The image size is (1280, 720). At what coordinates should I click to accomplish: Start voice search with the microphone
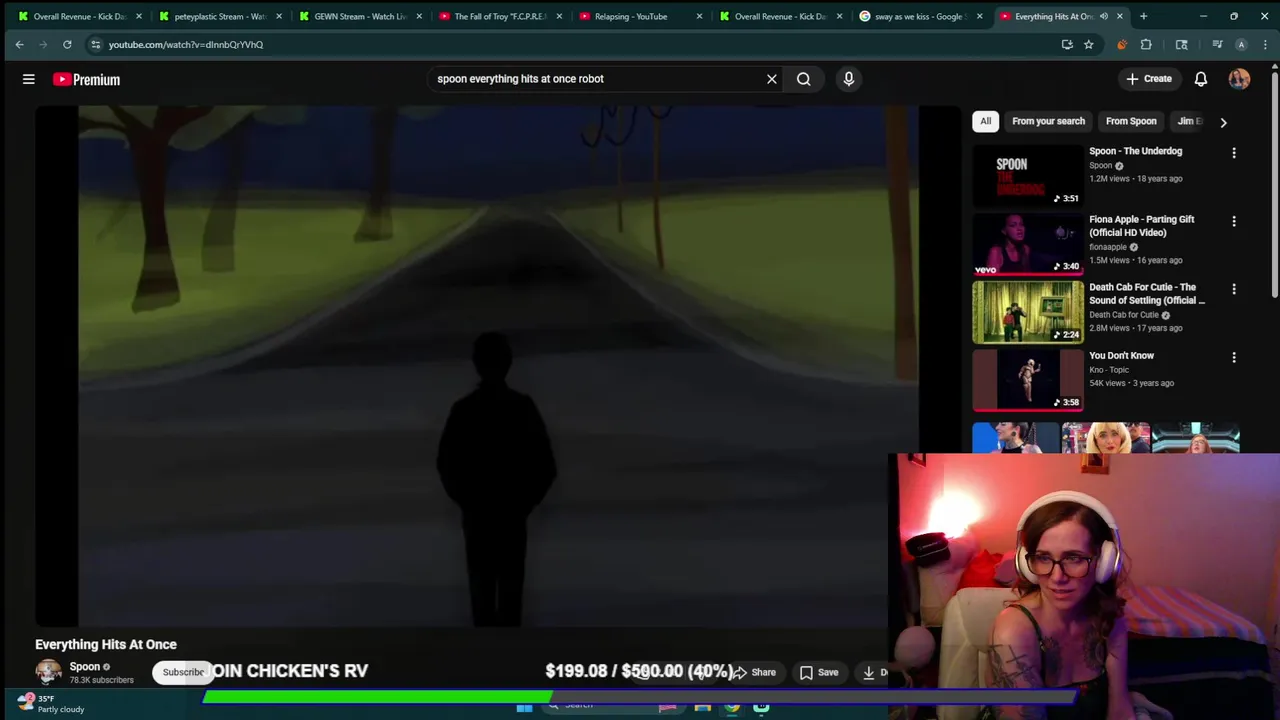click(849, 79)
